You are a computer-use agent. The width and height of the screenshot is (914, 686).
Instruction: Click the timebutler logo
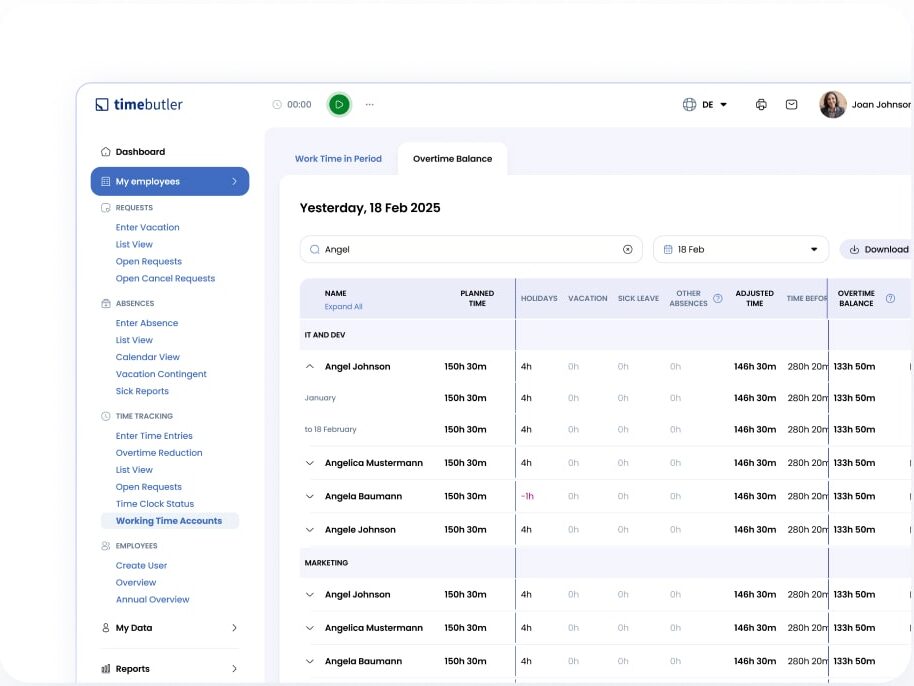pos(139,104)
